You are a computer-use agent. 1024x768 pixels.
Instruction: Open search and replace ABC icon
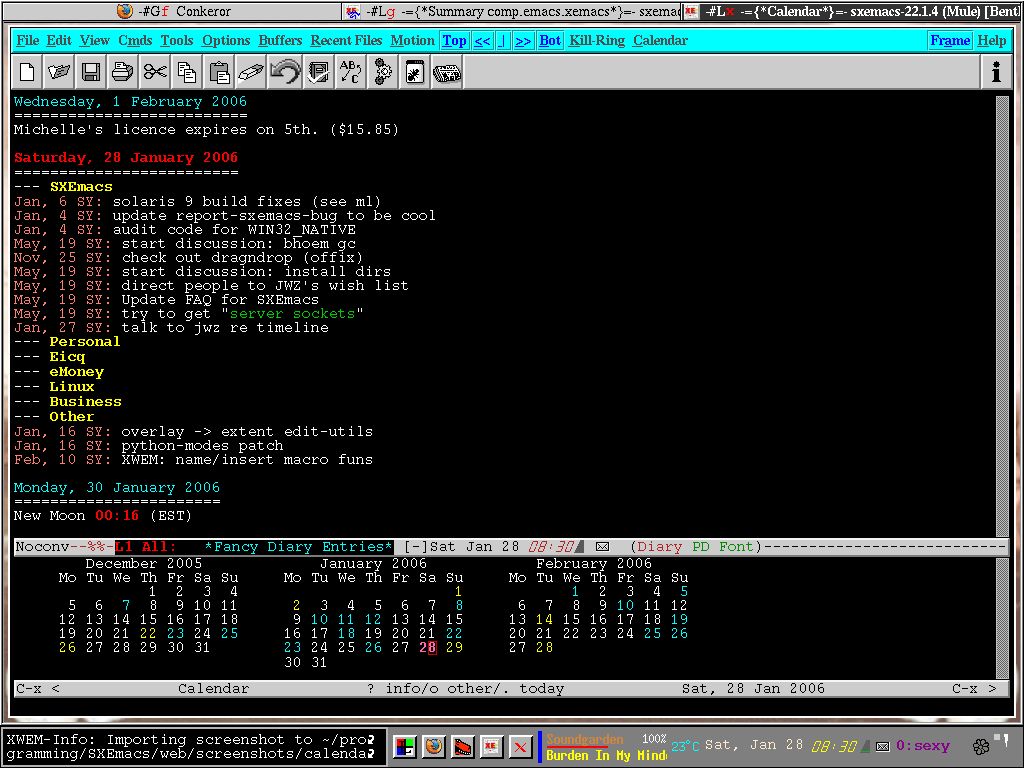350,72
